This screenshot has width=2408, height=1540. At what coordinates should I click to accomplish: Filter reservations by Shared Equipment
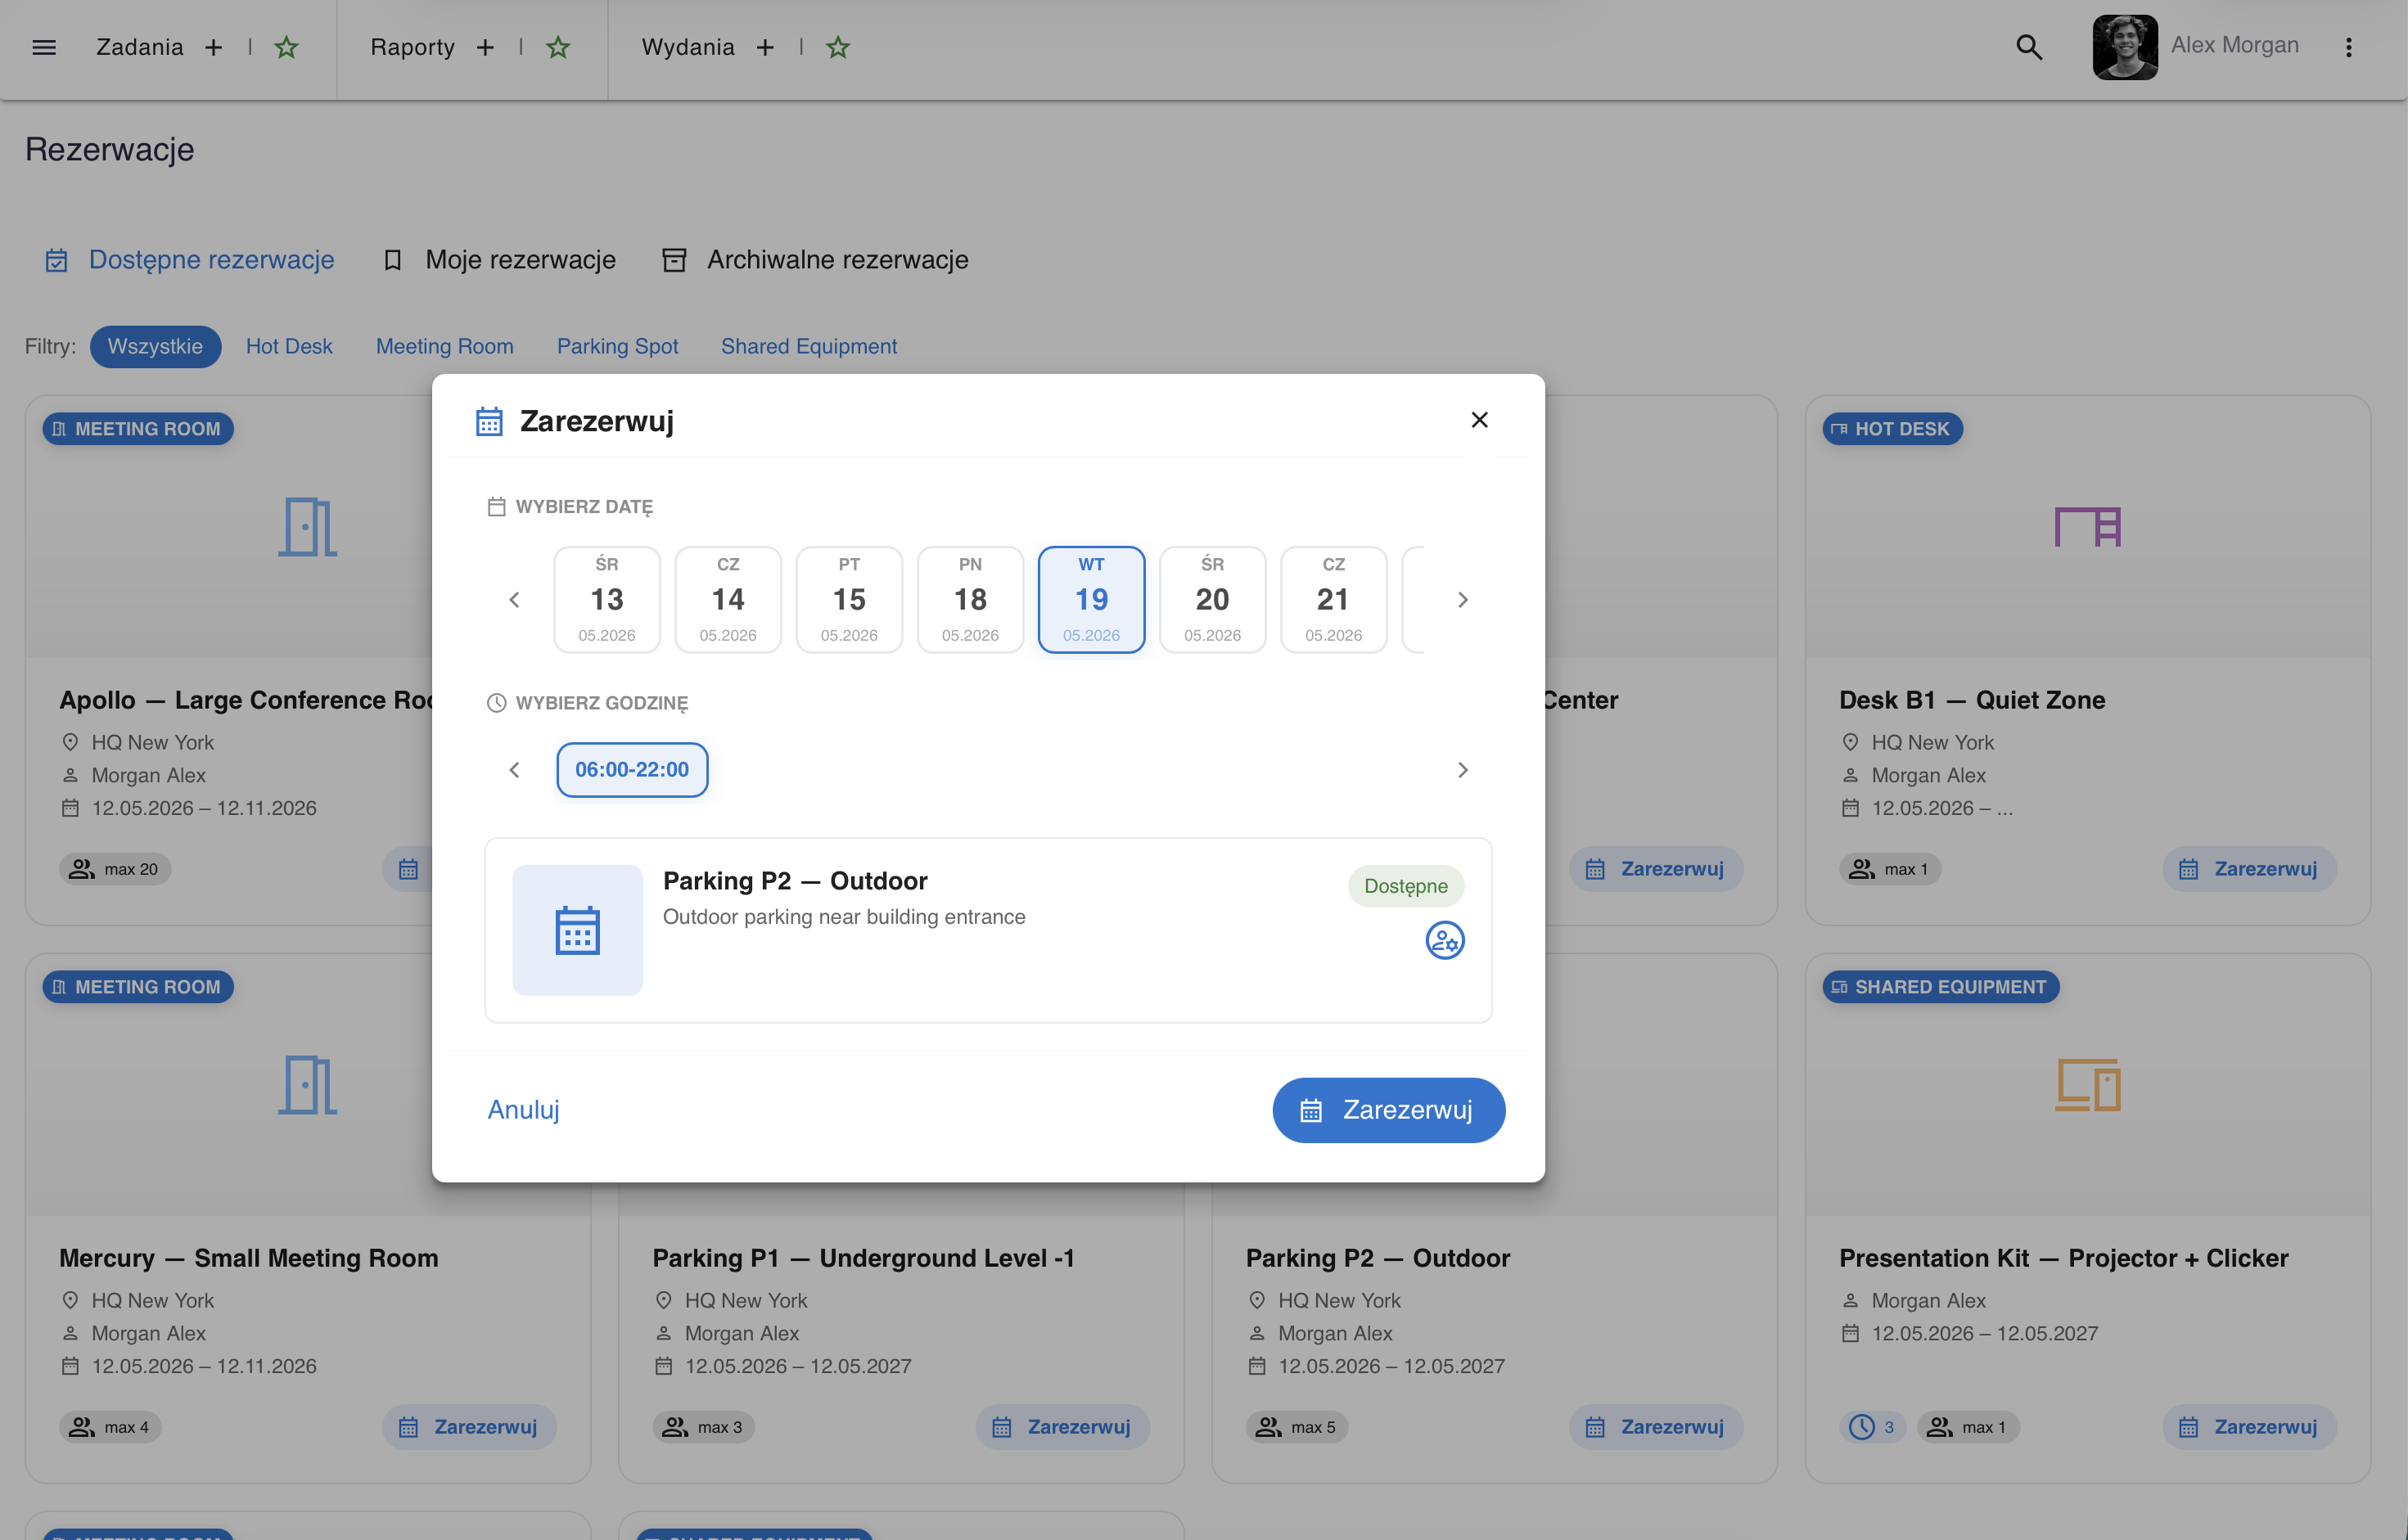coord(809,346)
